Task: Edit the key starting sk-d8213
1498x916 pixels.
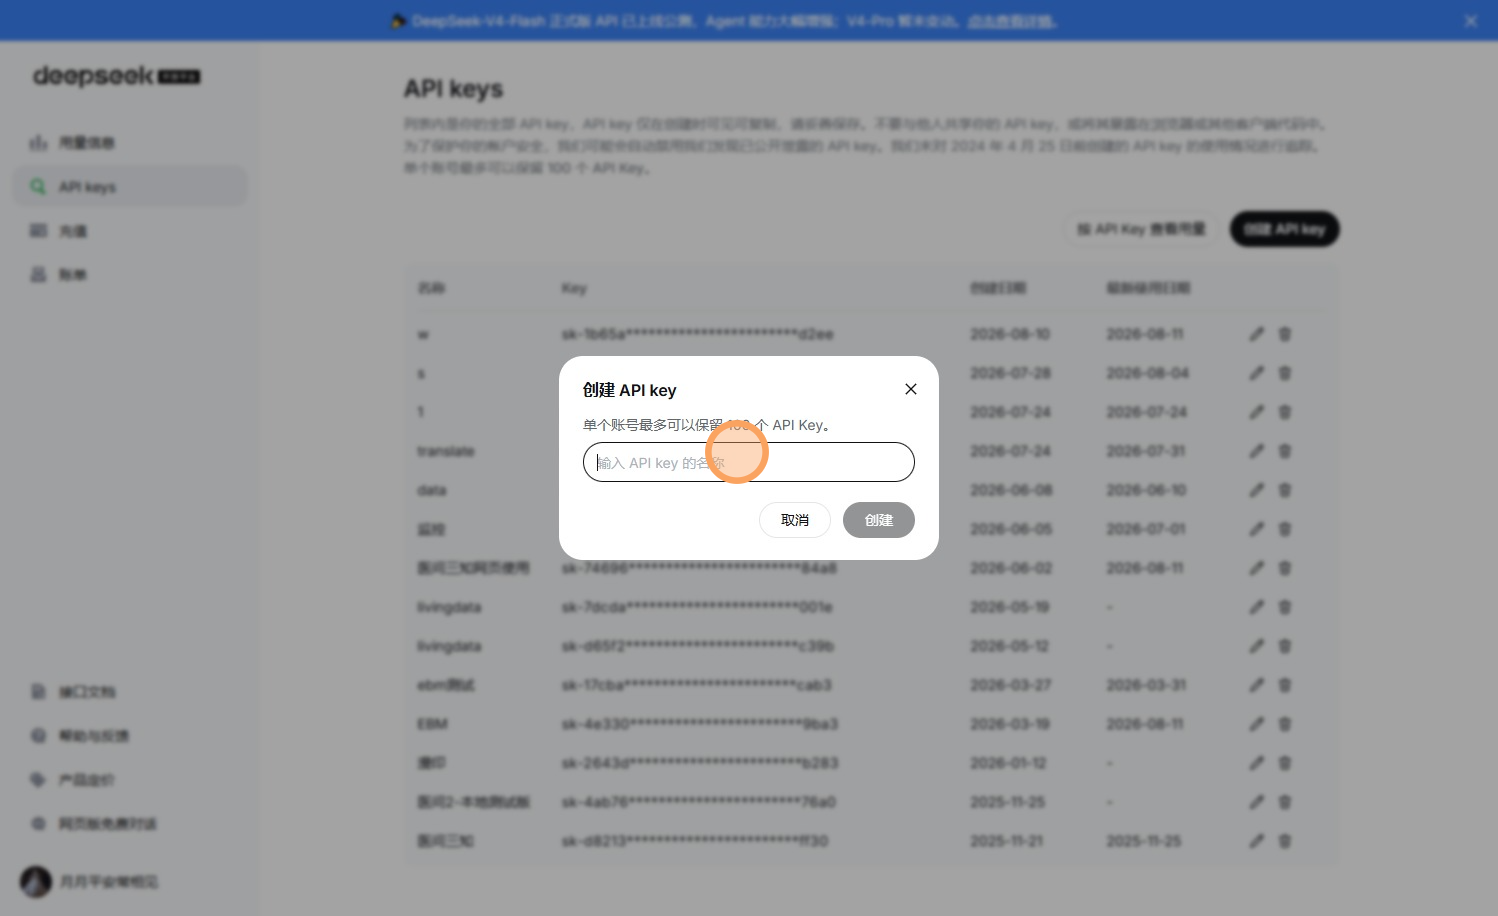Action: point(1257,841)
